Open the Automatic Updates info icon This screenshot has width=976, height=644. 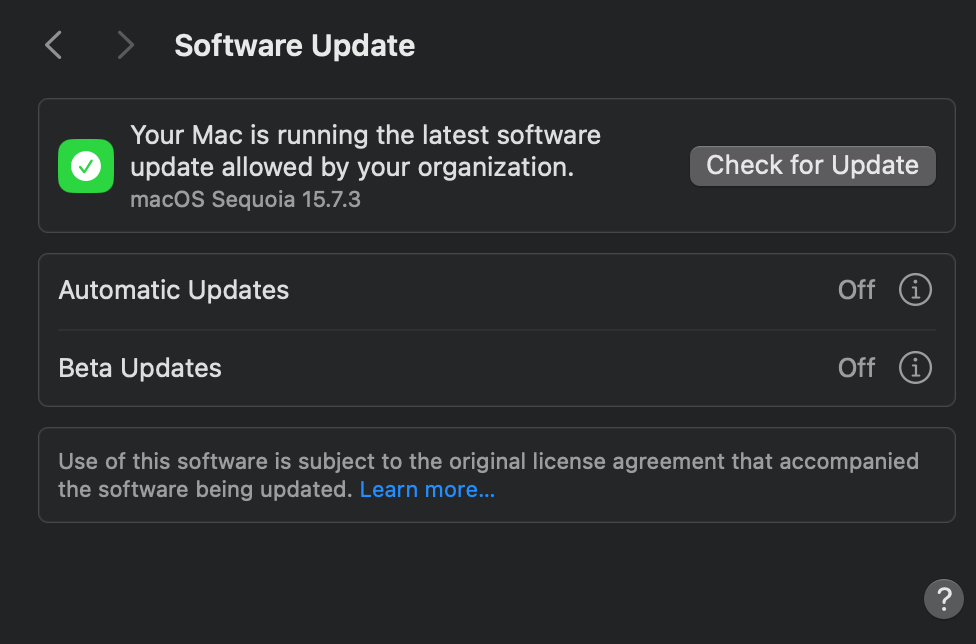(914, 289)
